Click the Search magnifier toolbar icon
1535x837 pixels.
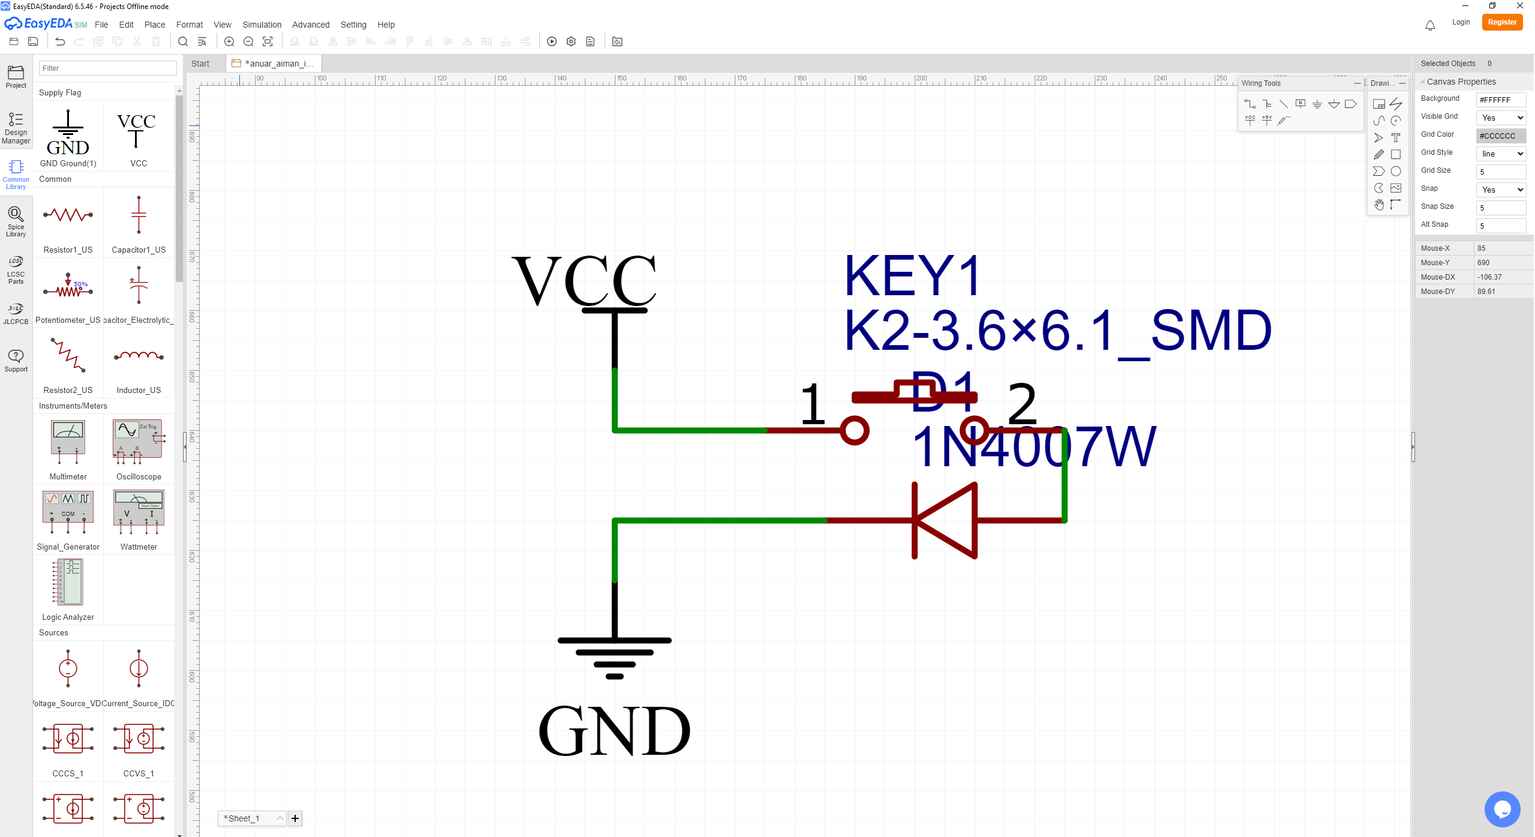point(182,41)
